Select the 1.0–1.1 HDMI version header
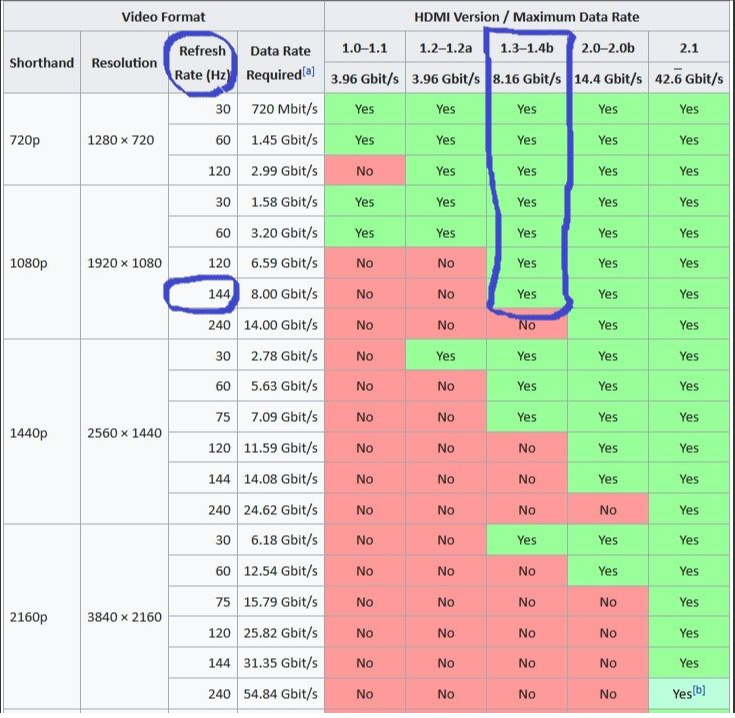This screenshot has height=718, width=735. click(365, 47)
